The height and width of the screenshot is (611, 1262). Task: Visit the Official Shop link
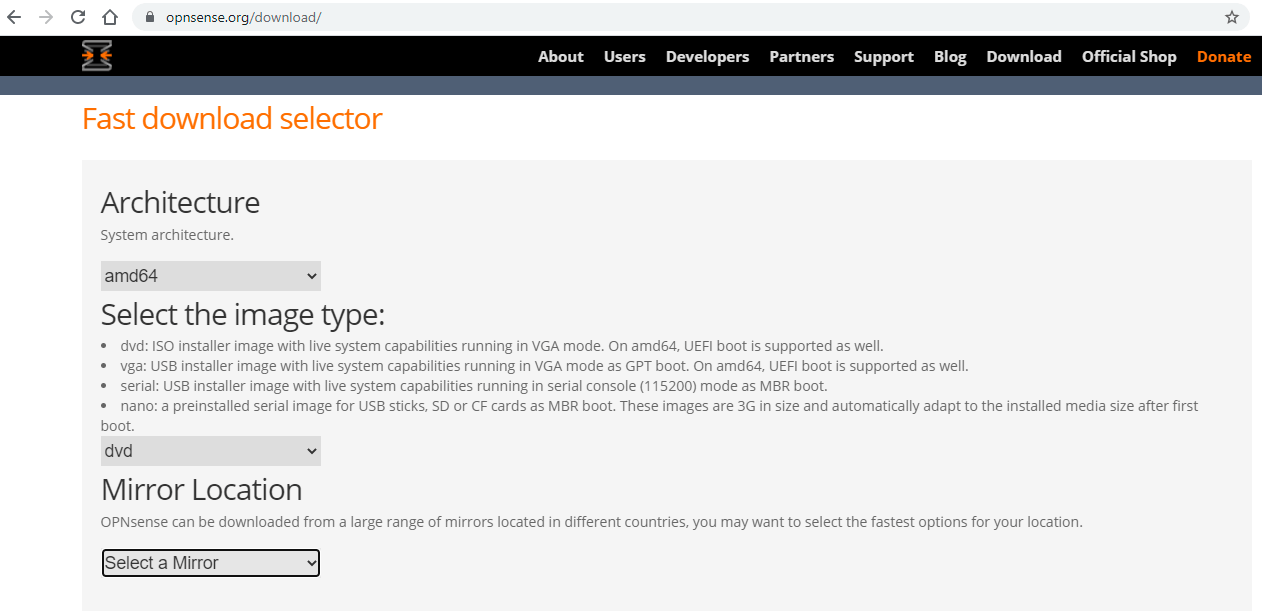pyautogui.click(x=1128, y=57)
